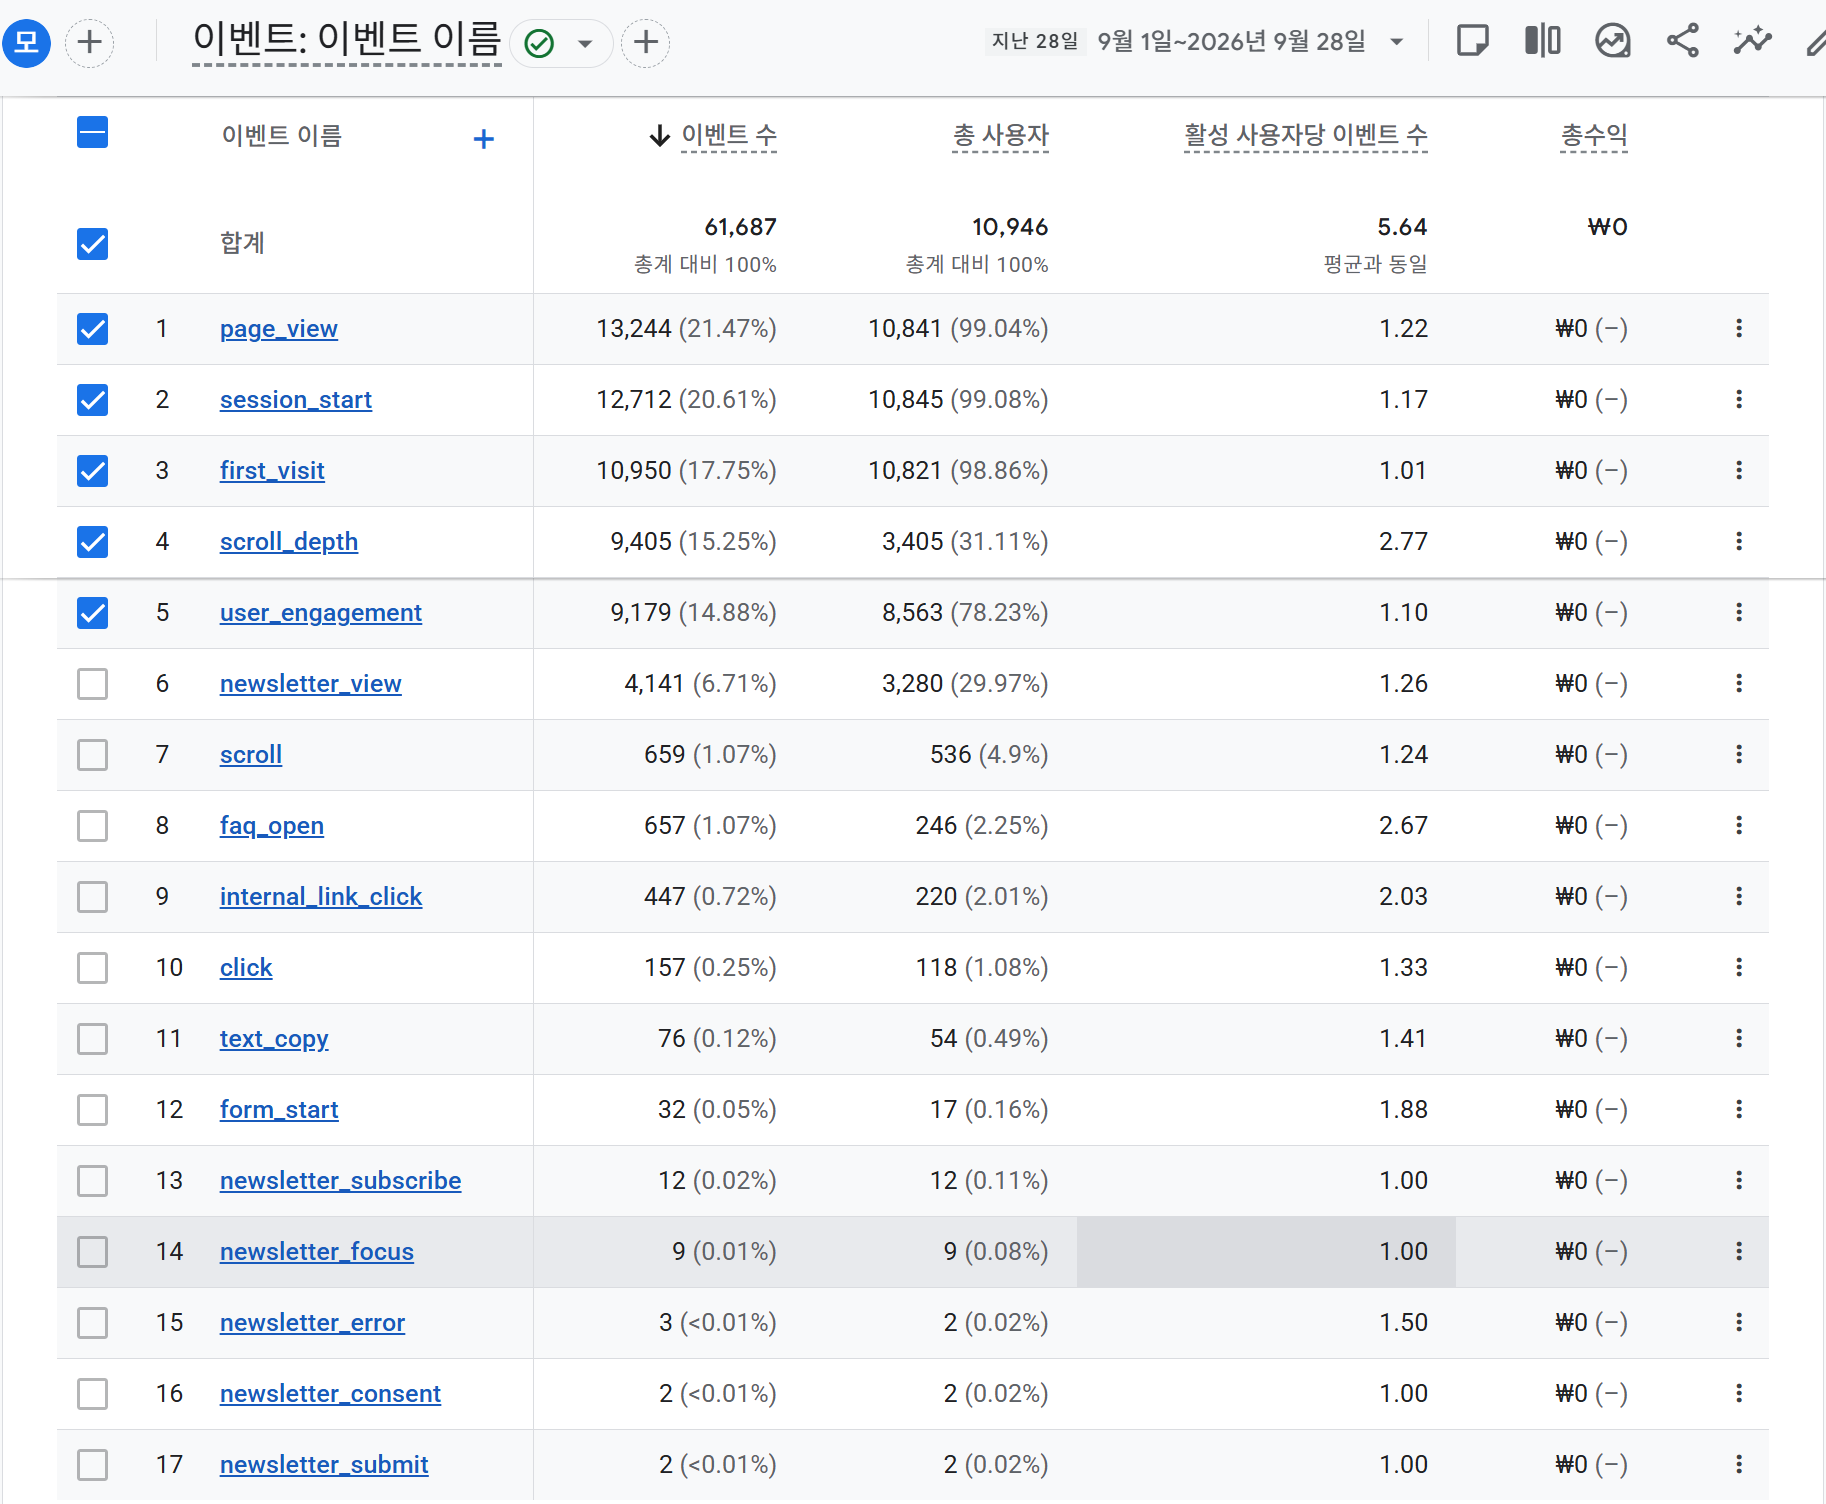Open the first_visit event link

pyautogui.click(x=272, y=470)
